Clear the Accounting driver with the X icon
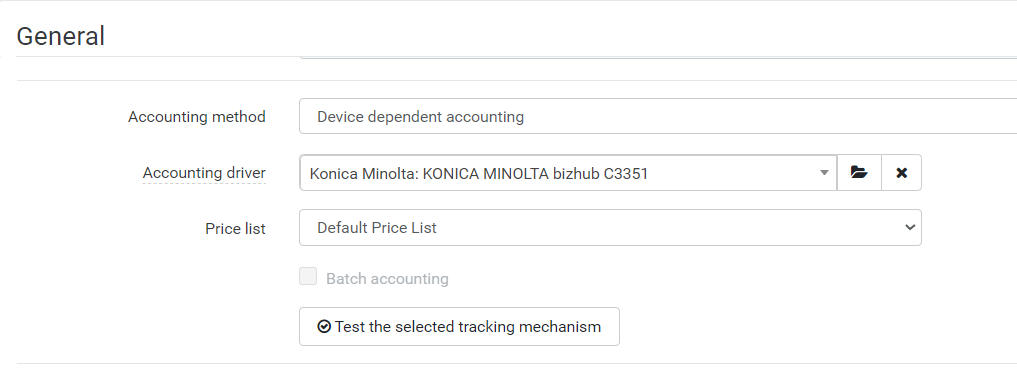Viewport: 1017px width, 371px height. pos(901,173)
